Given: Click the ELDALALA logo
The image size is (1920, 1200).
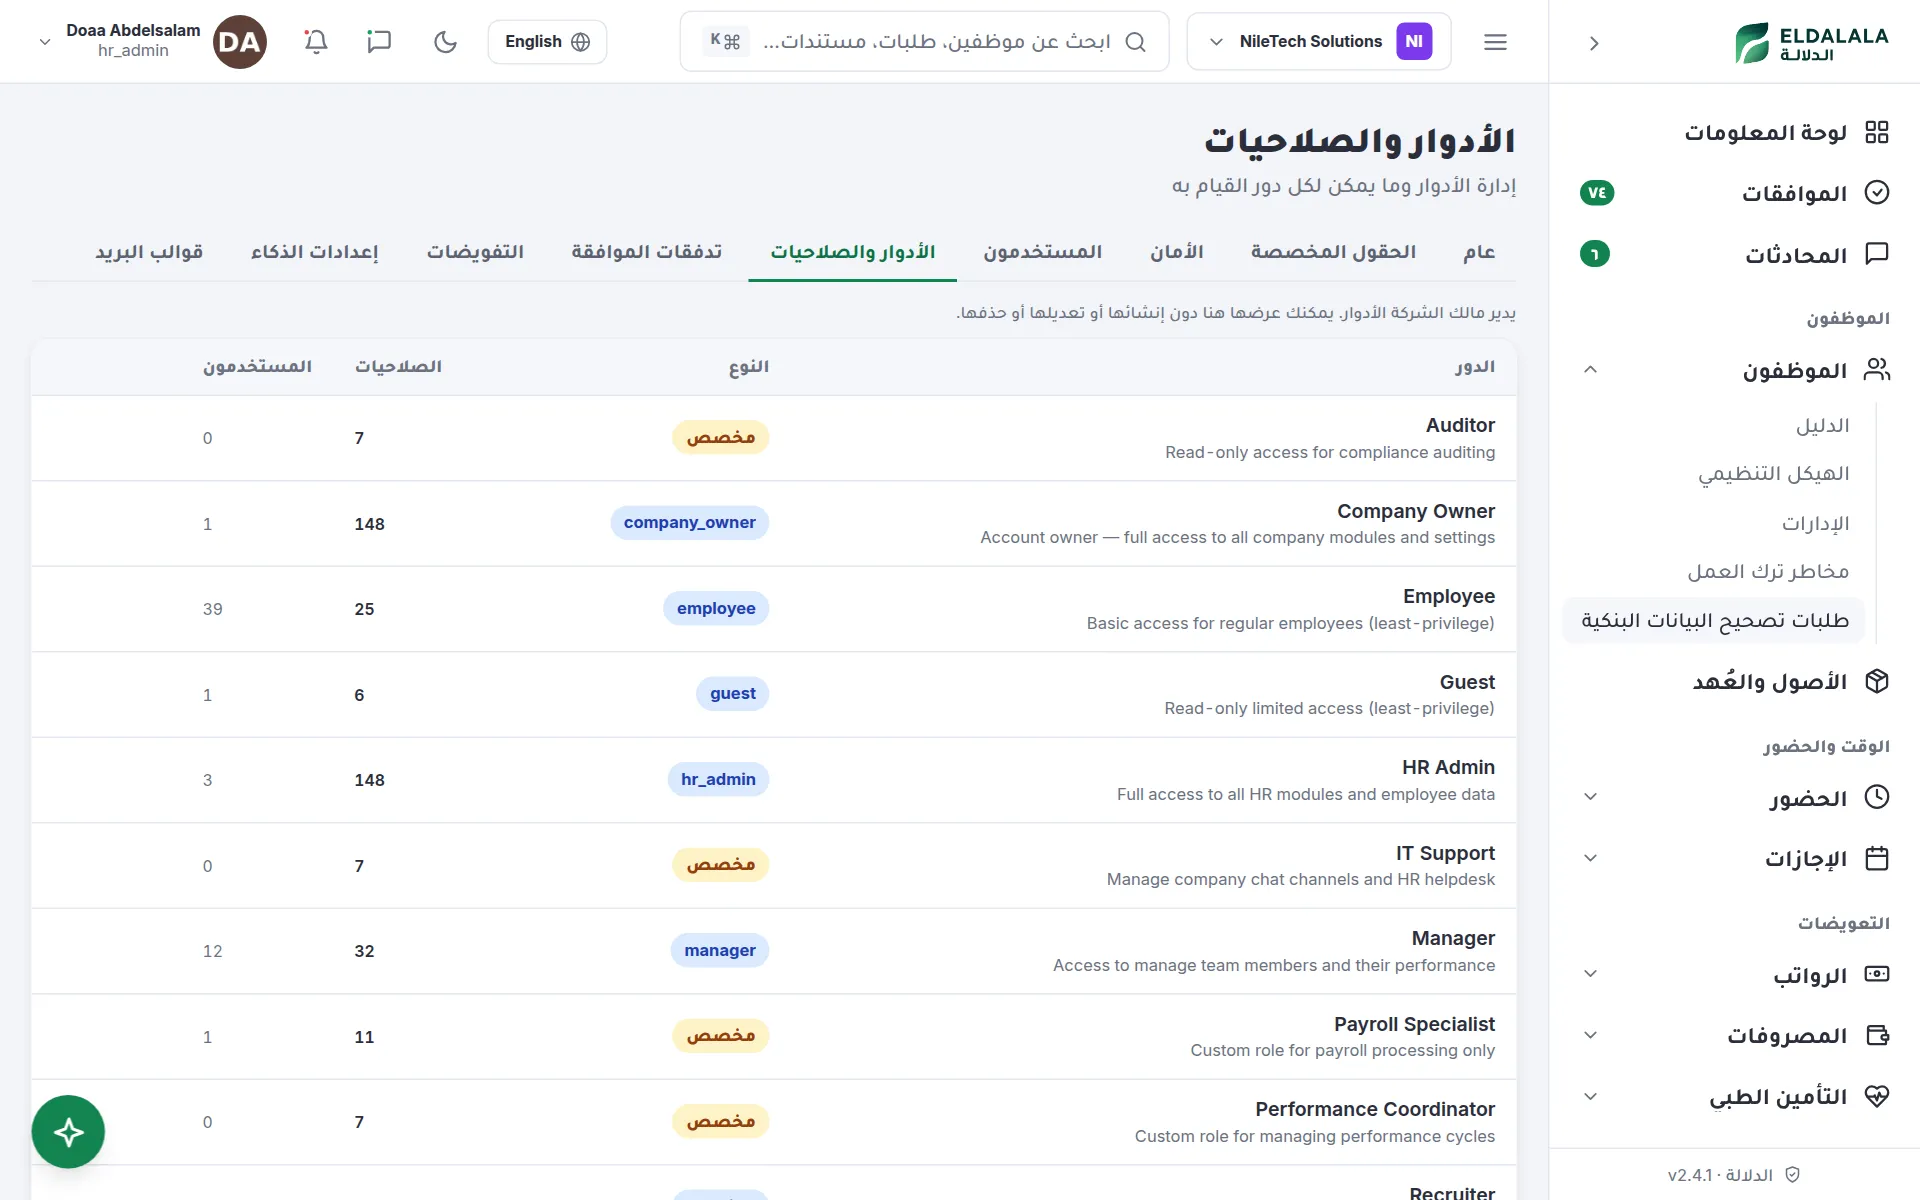Looking at the screenshot, I should 1811,42.
